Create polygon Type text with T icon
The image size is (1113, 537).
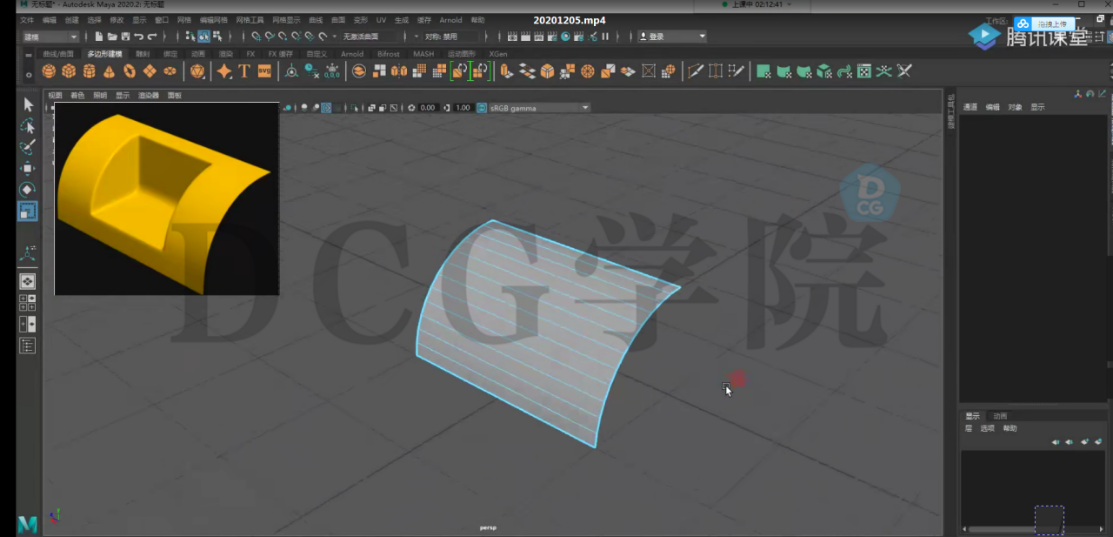point(244,71)
